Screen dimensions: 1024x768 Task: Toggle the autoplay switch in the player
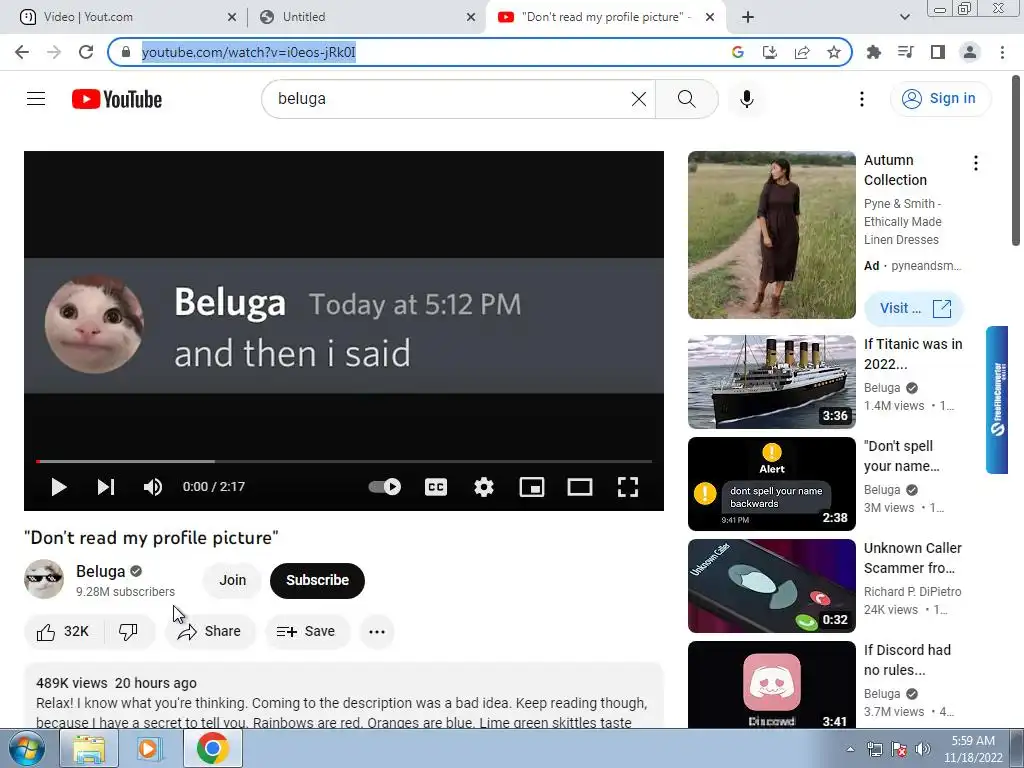click(385, 487)
